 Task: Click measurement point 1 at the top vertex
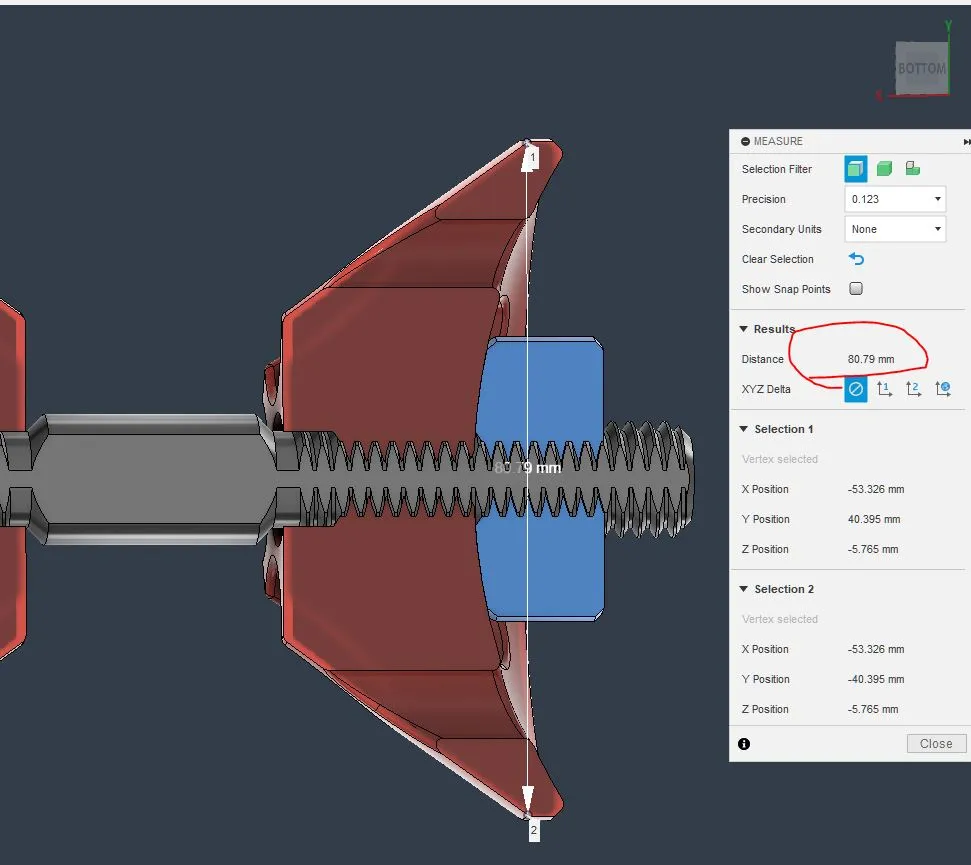528,145
